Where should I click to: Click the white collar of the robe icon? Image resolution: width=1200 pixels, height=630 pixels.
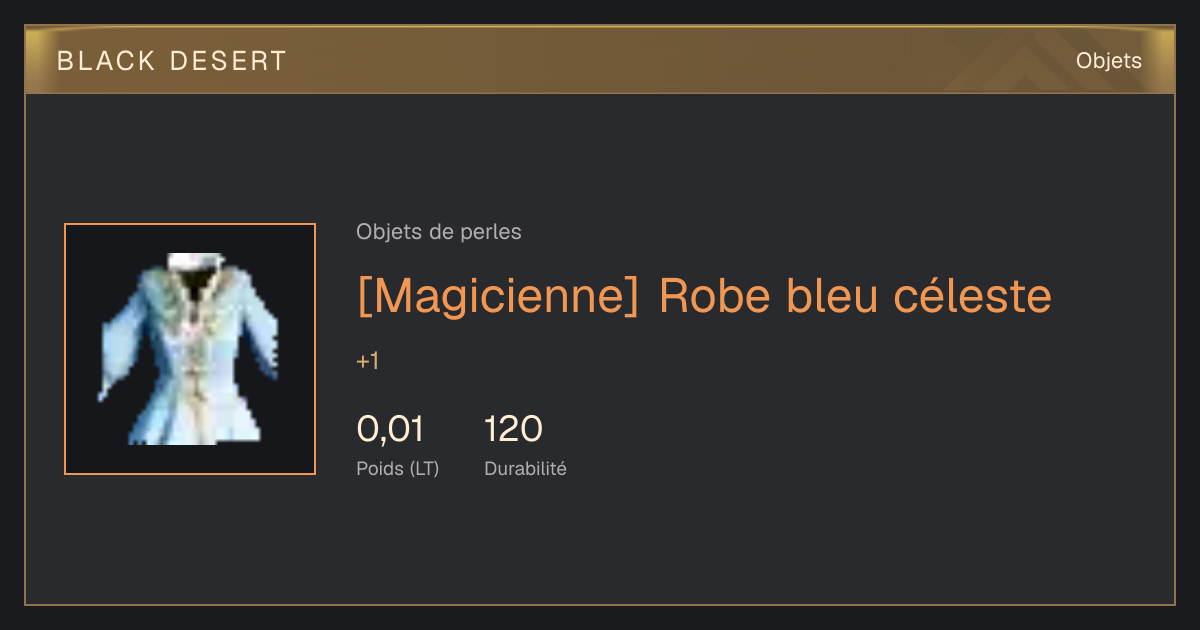tap(194, 261)
